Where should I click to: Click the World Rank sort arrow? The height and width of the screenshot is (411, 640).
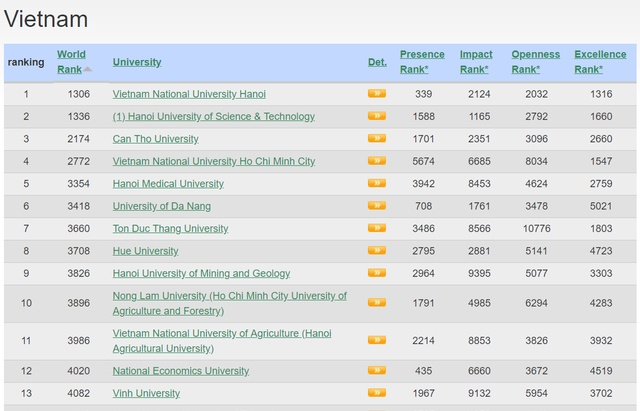87,70
